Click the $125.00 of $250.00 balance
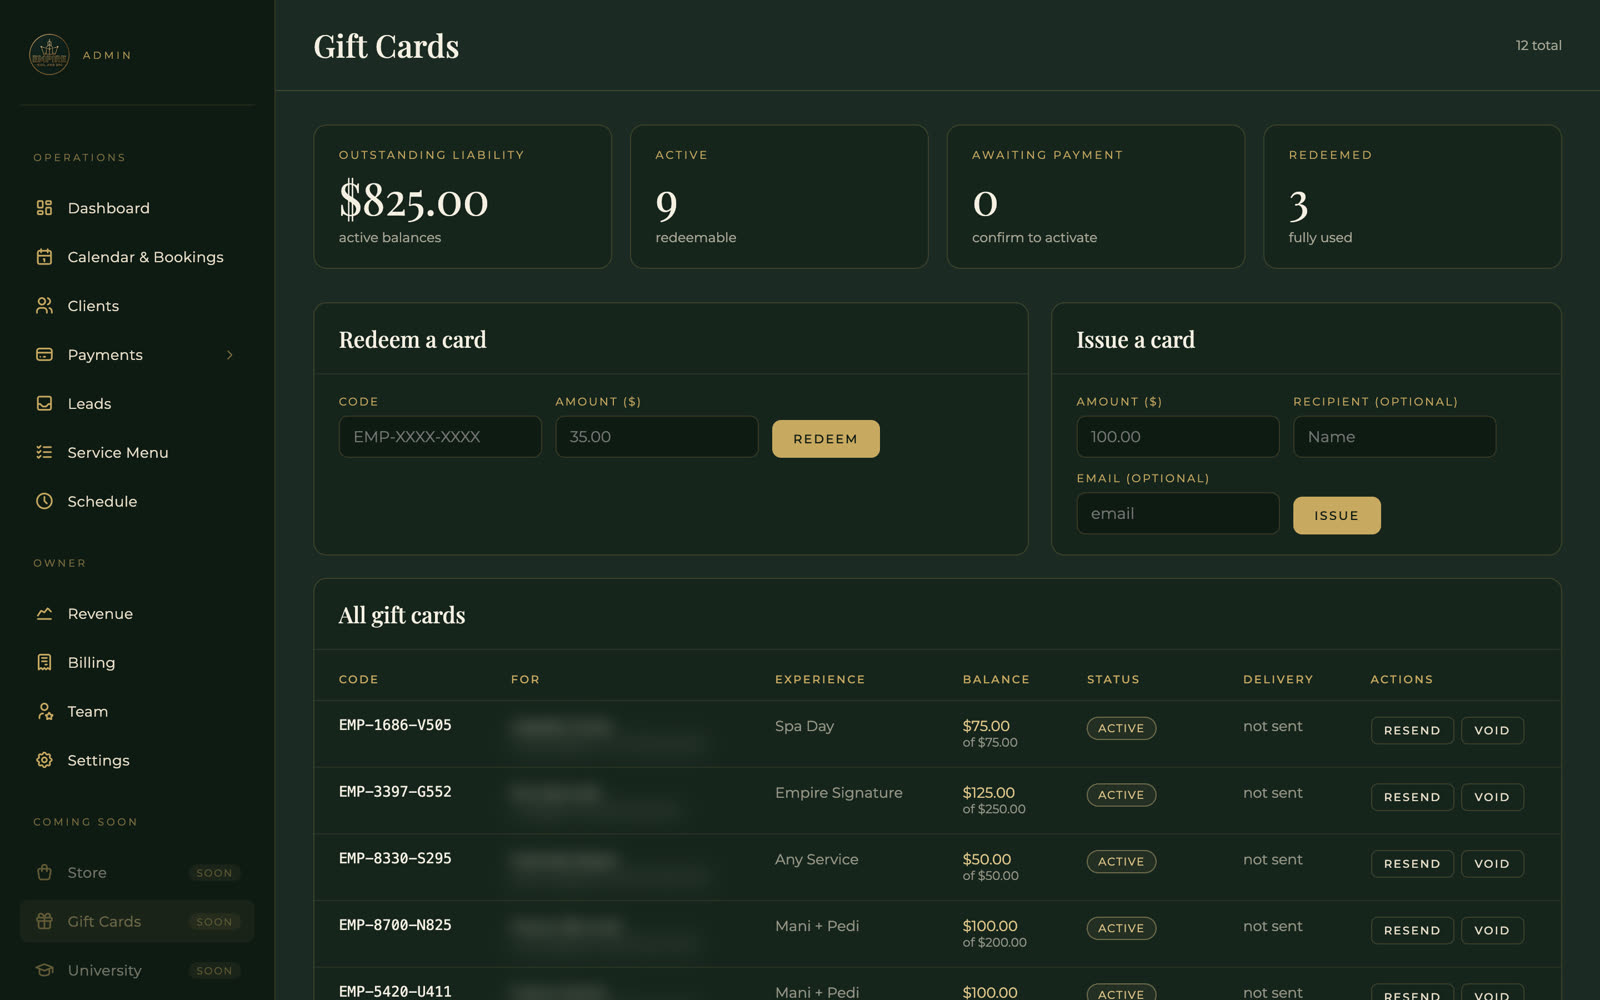Viewport: 1600px width, 1000px height. (994, 800)
